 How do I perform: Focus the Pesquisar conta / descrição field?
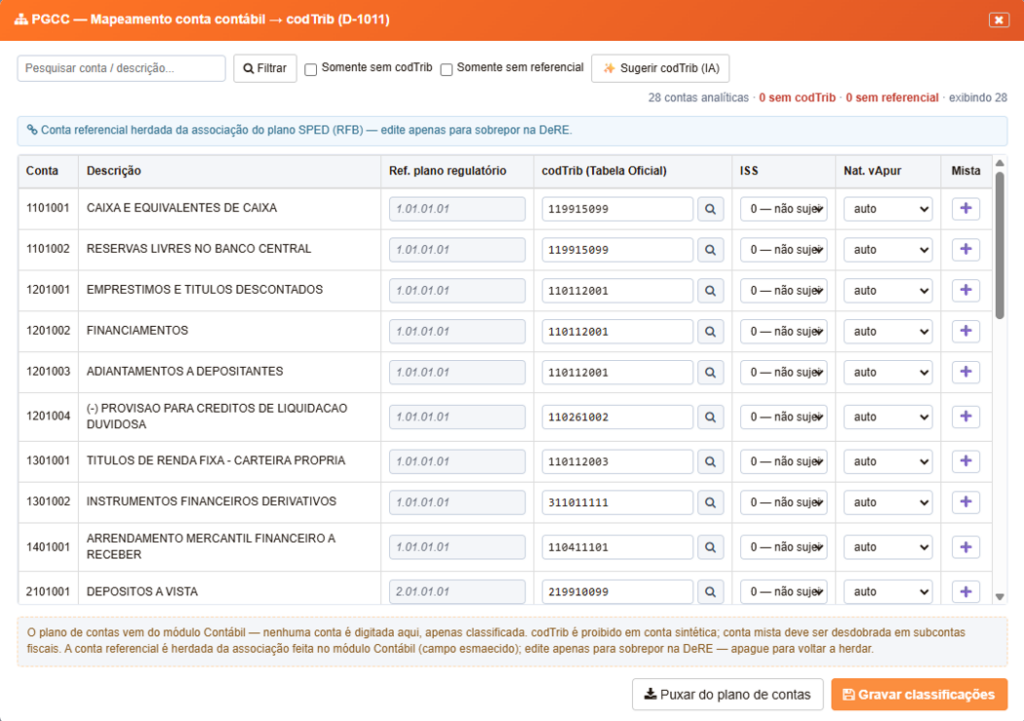coord(121,68)
